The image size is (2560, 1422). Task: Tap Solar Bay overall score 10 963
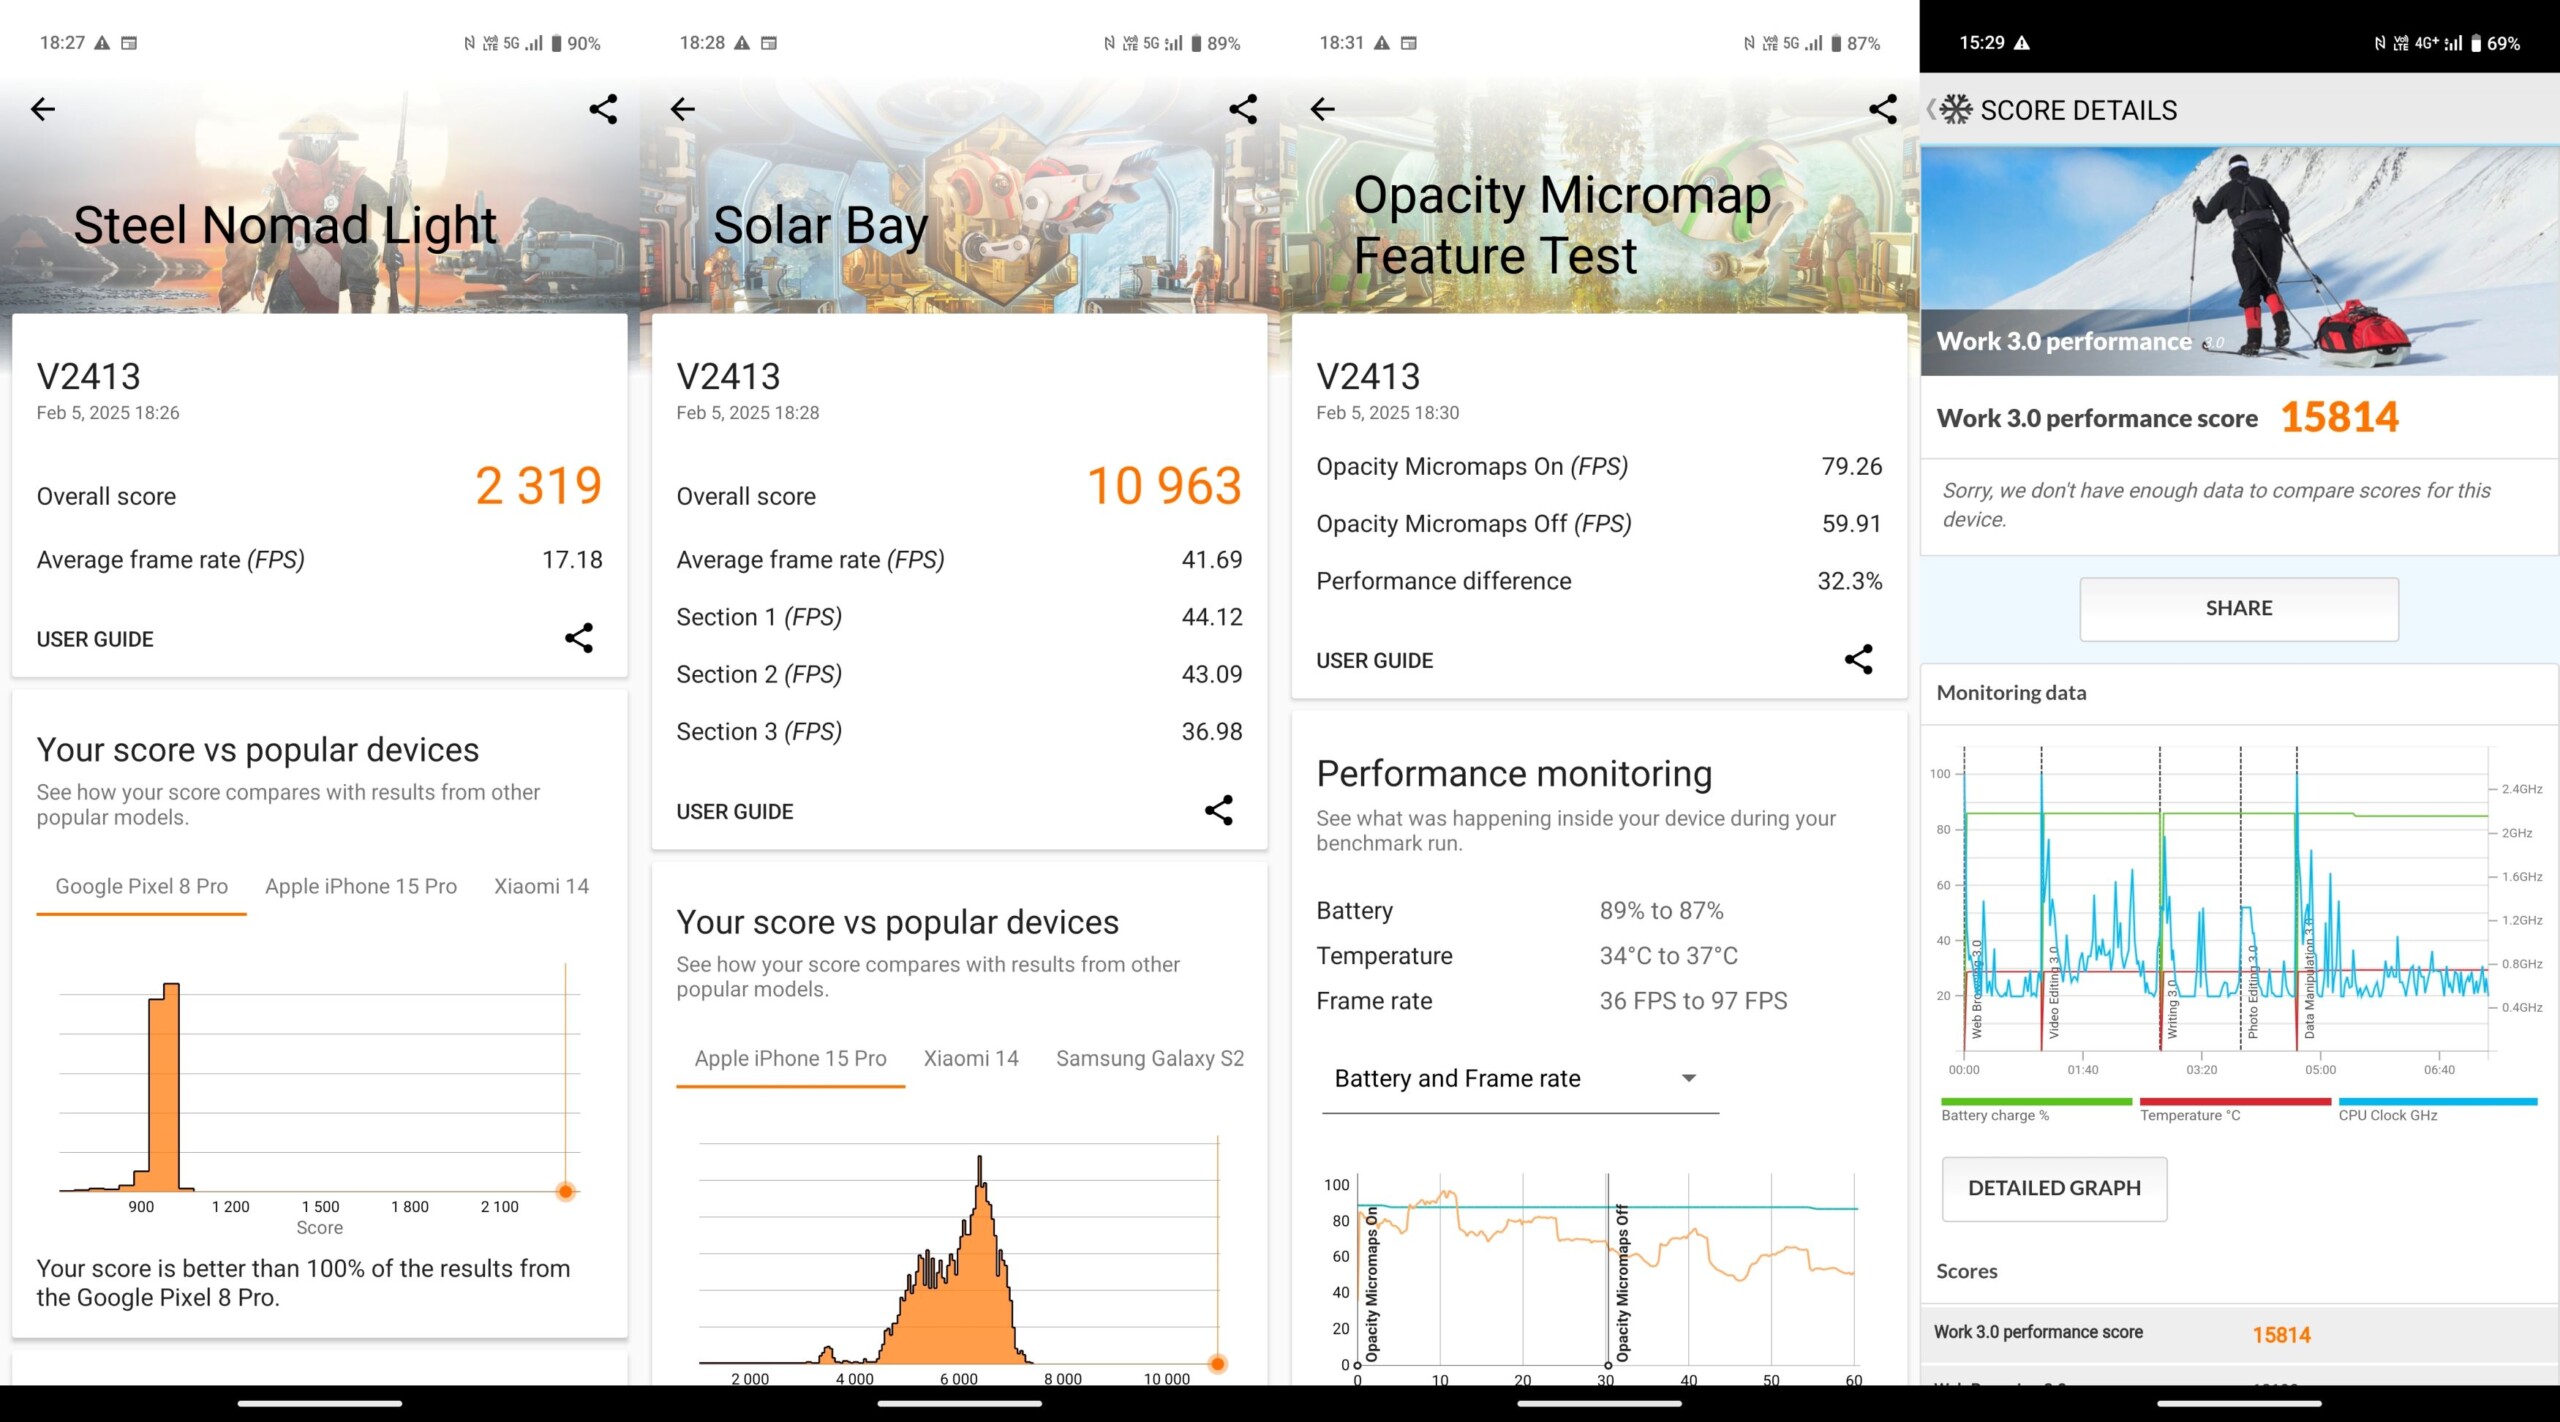pos(1164,486)
